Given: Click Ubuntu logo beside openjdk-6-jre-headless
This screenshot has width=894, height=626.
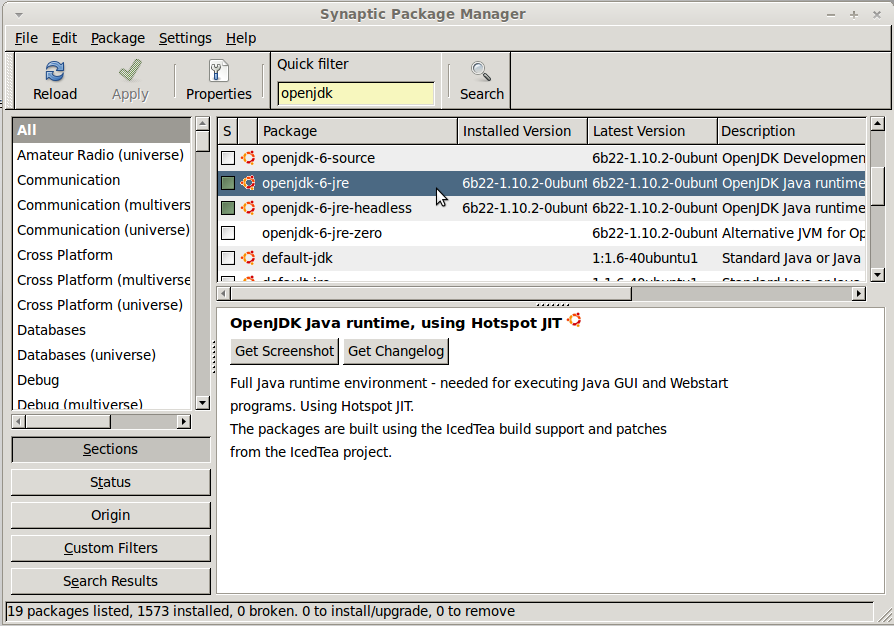Looking at the screenshot, I should (x=248, y=208).
